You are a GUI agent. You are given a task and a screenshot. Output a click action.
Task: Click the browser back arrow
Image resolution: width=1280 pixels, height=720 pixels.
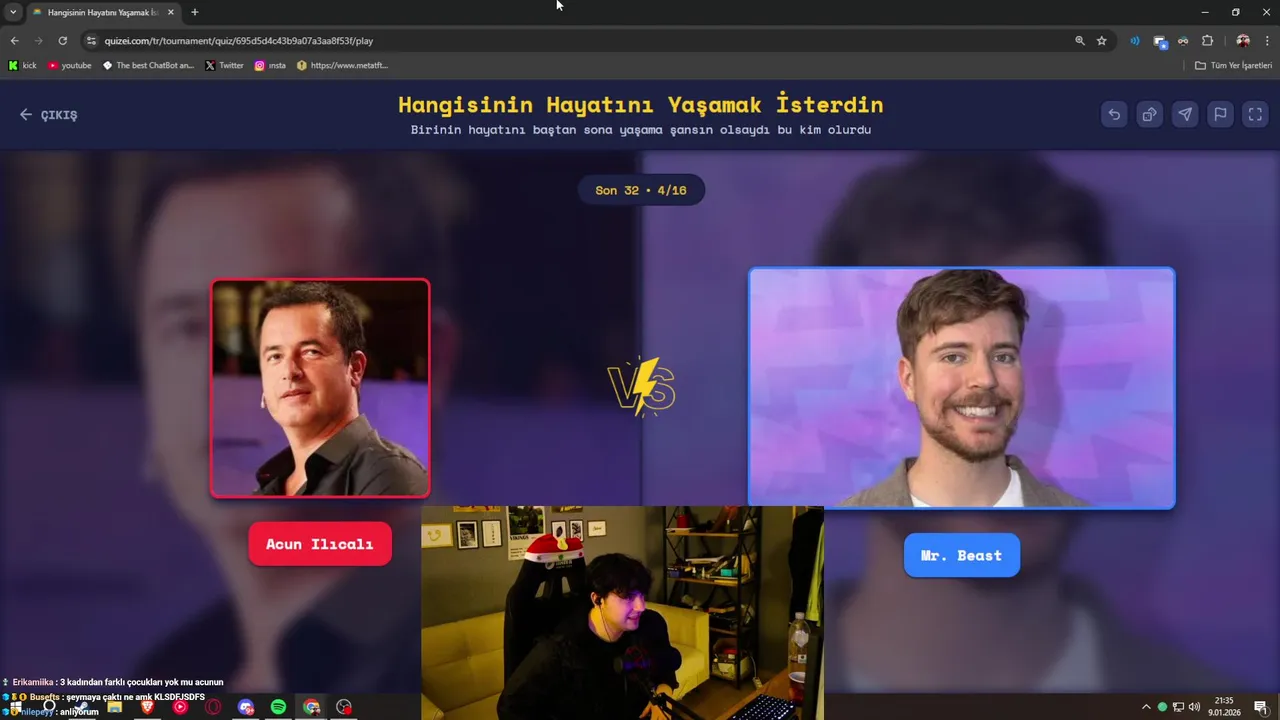pyautogui.click(x=14, y=41)
